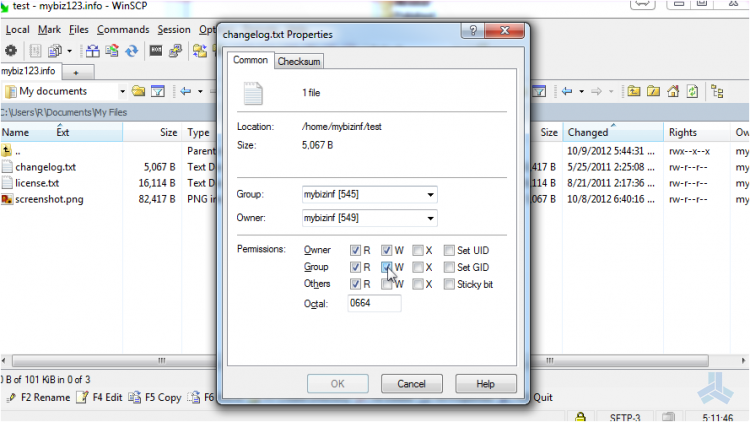Open the My documents drive dropdown
This screenshot has height=422, width=750.
(122, 91)
